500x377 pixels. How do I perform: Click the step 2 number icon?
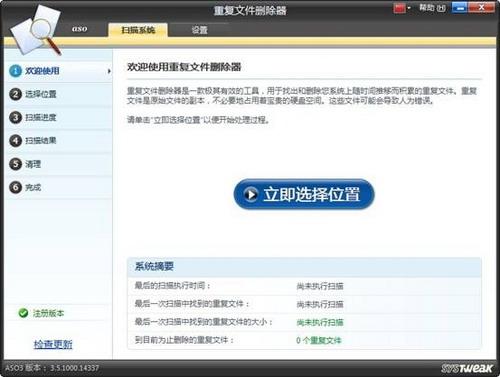pos(15,94)
